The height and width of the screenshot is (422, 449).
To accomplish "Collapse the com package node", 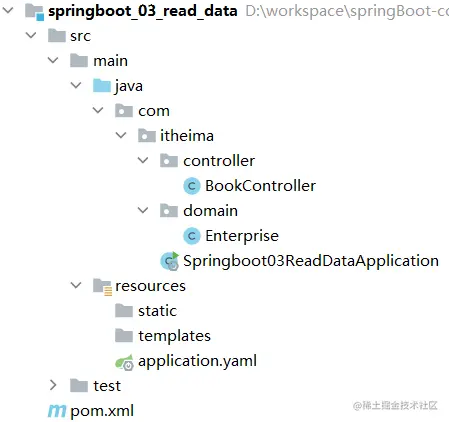I will click(98, 110).
